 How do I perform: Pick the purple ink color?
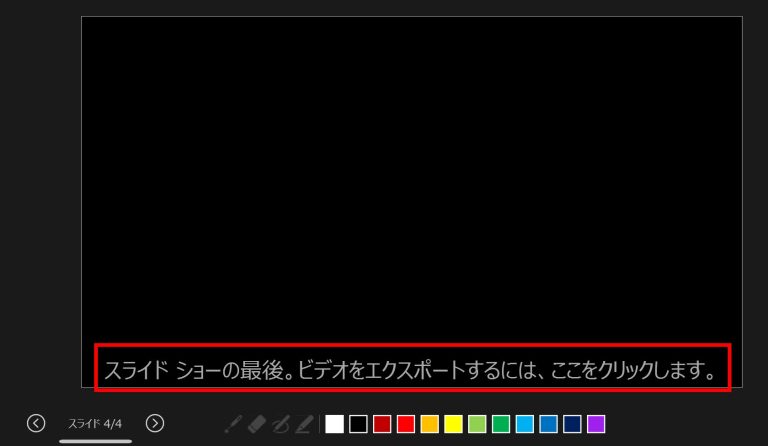[596, 424]
